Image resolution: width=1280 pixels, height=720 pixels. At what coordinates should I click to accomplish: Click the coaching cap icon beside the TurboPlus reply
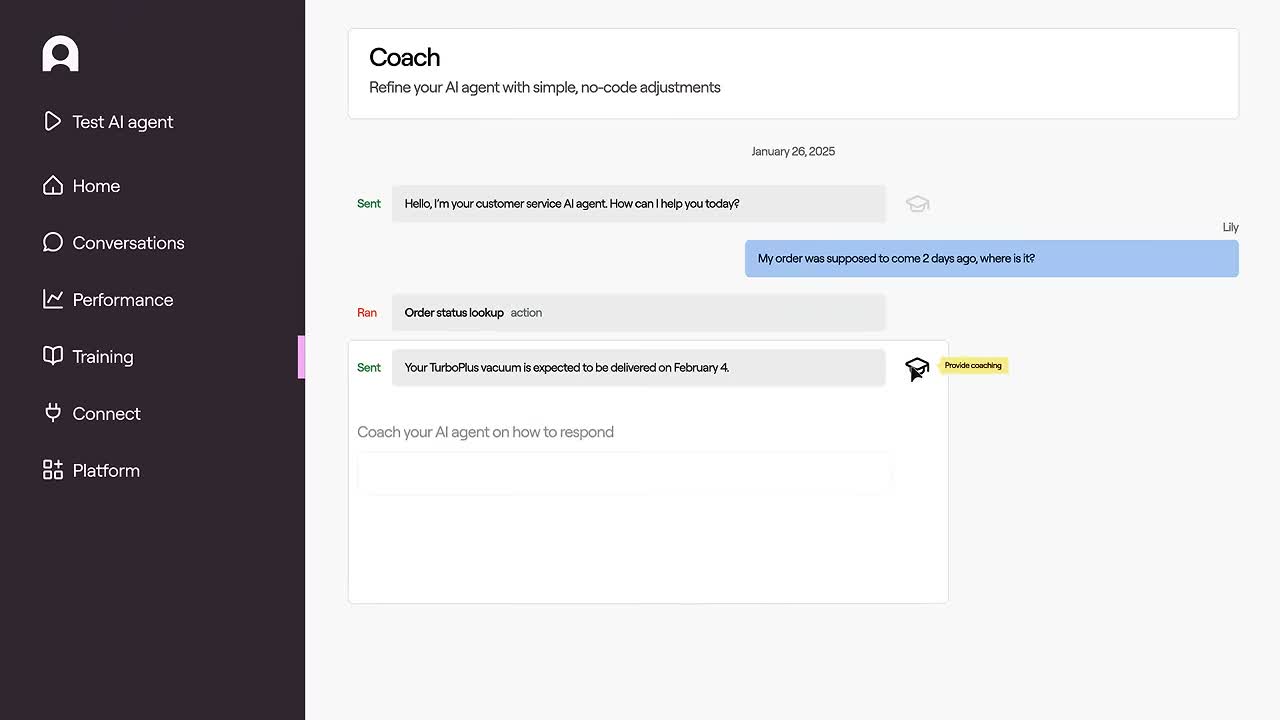[917, 368]
